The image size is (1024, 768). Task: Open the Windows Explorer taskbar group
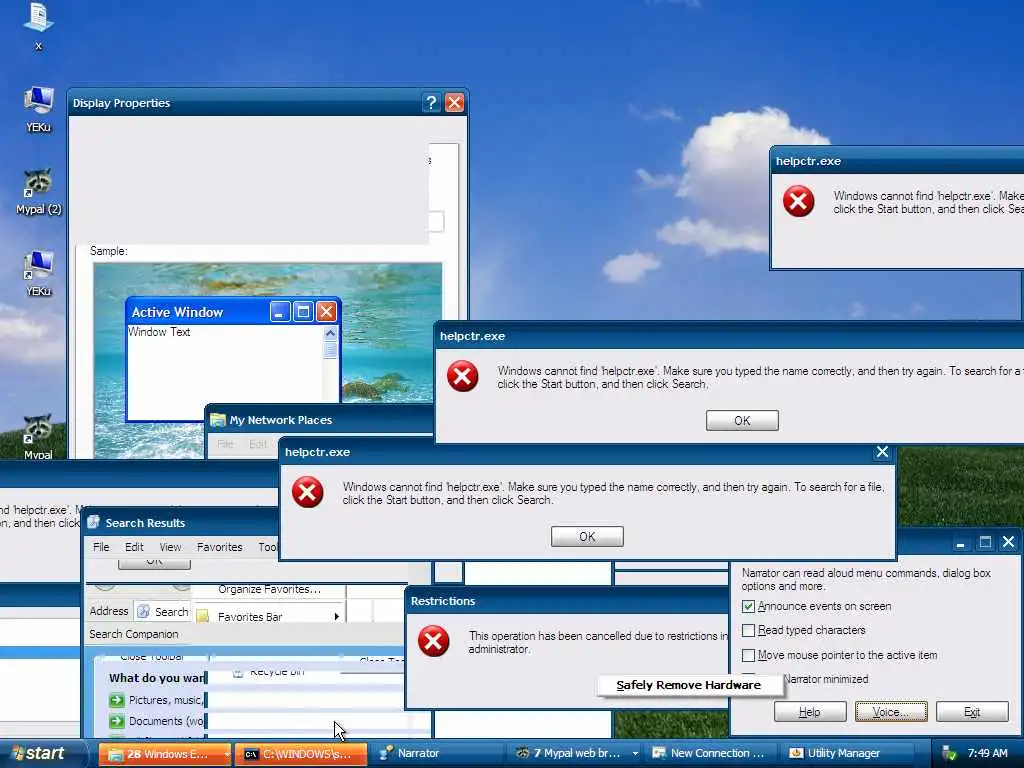(164, 754)
